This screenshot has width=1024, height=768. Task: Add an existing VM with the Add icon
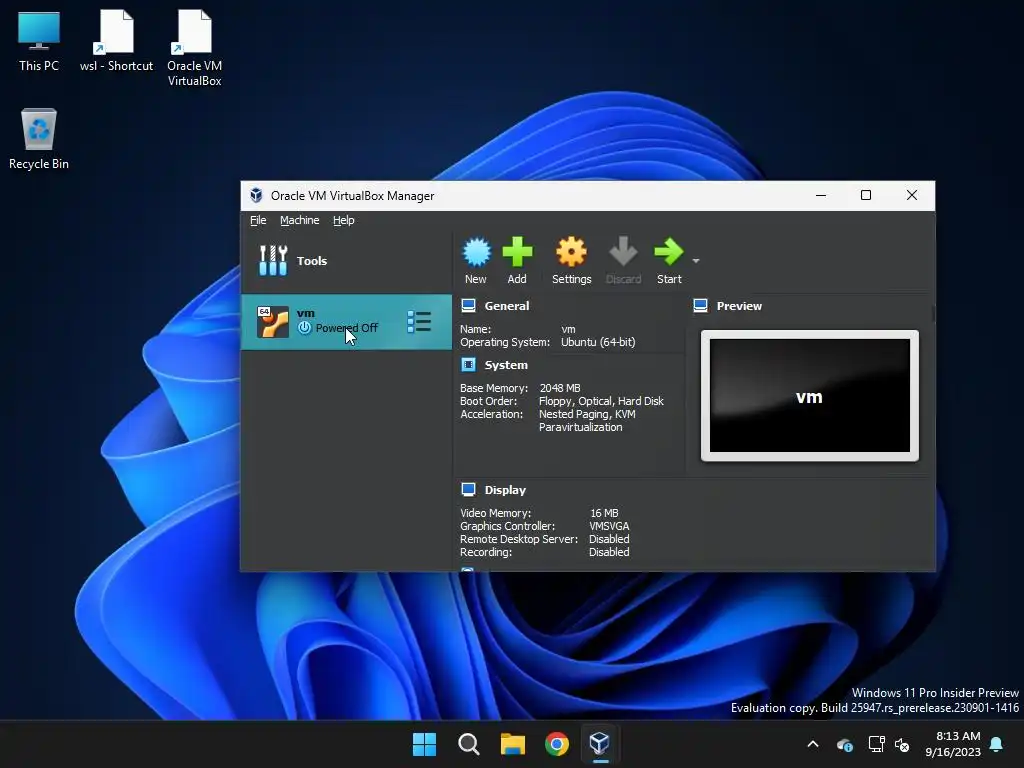click(517, 252)
